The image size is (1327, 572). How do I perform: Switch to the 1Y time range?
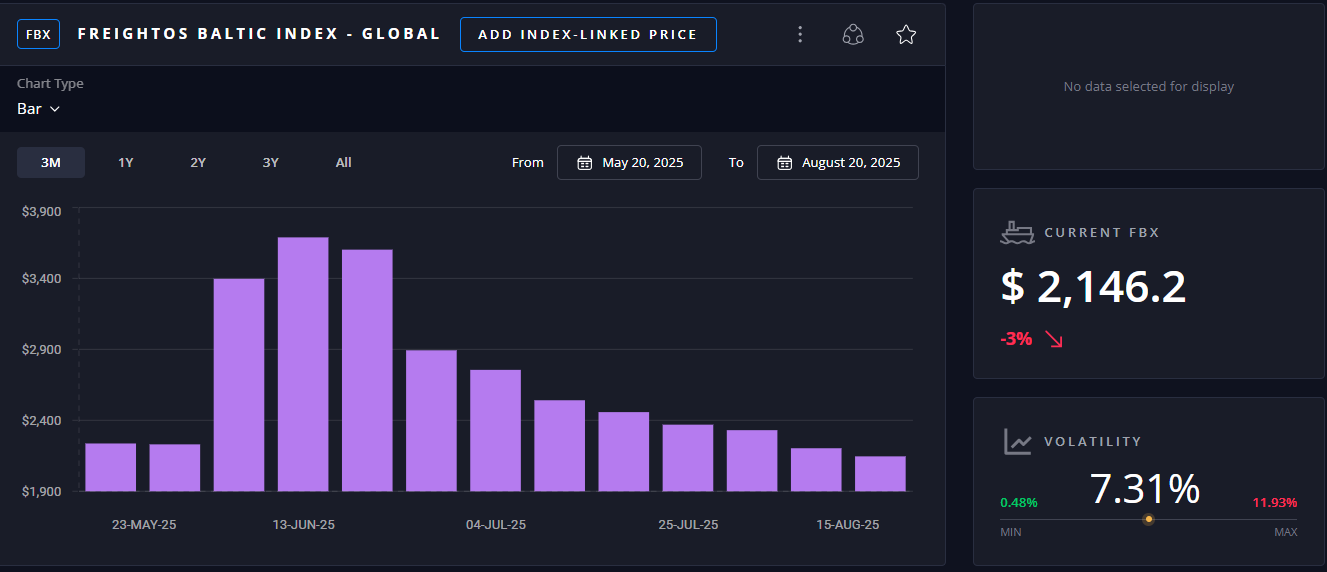(x=126, y=162)
